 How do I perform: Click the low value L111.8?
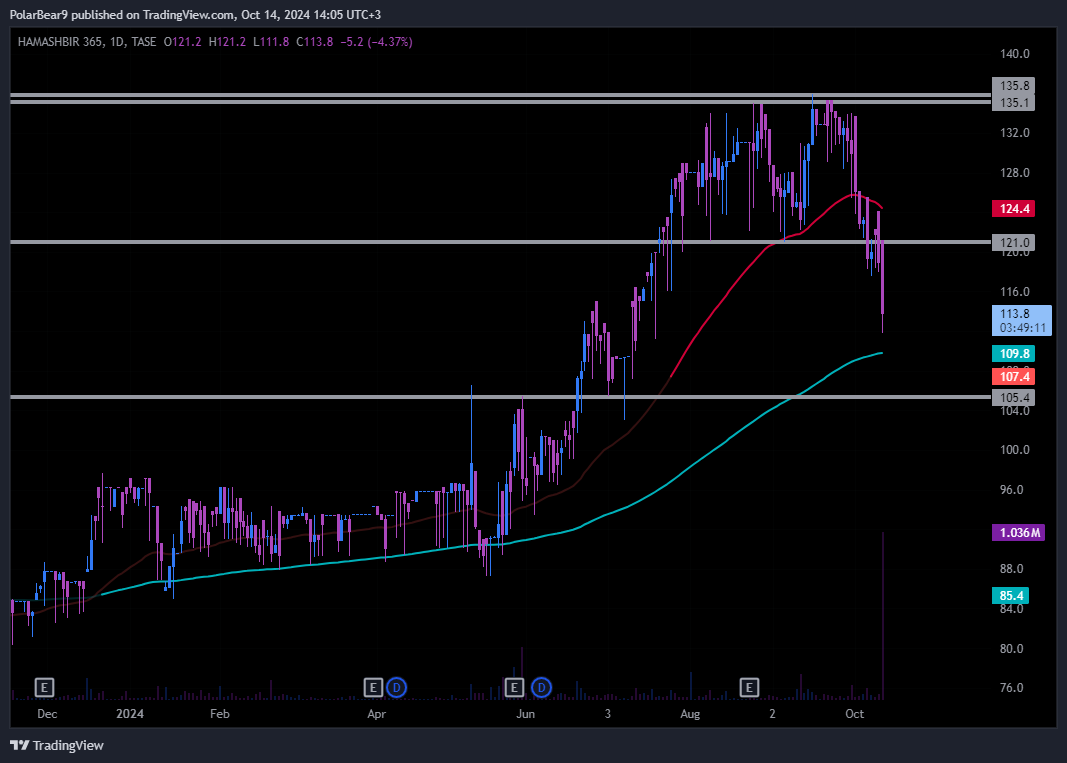271,42
